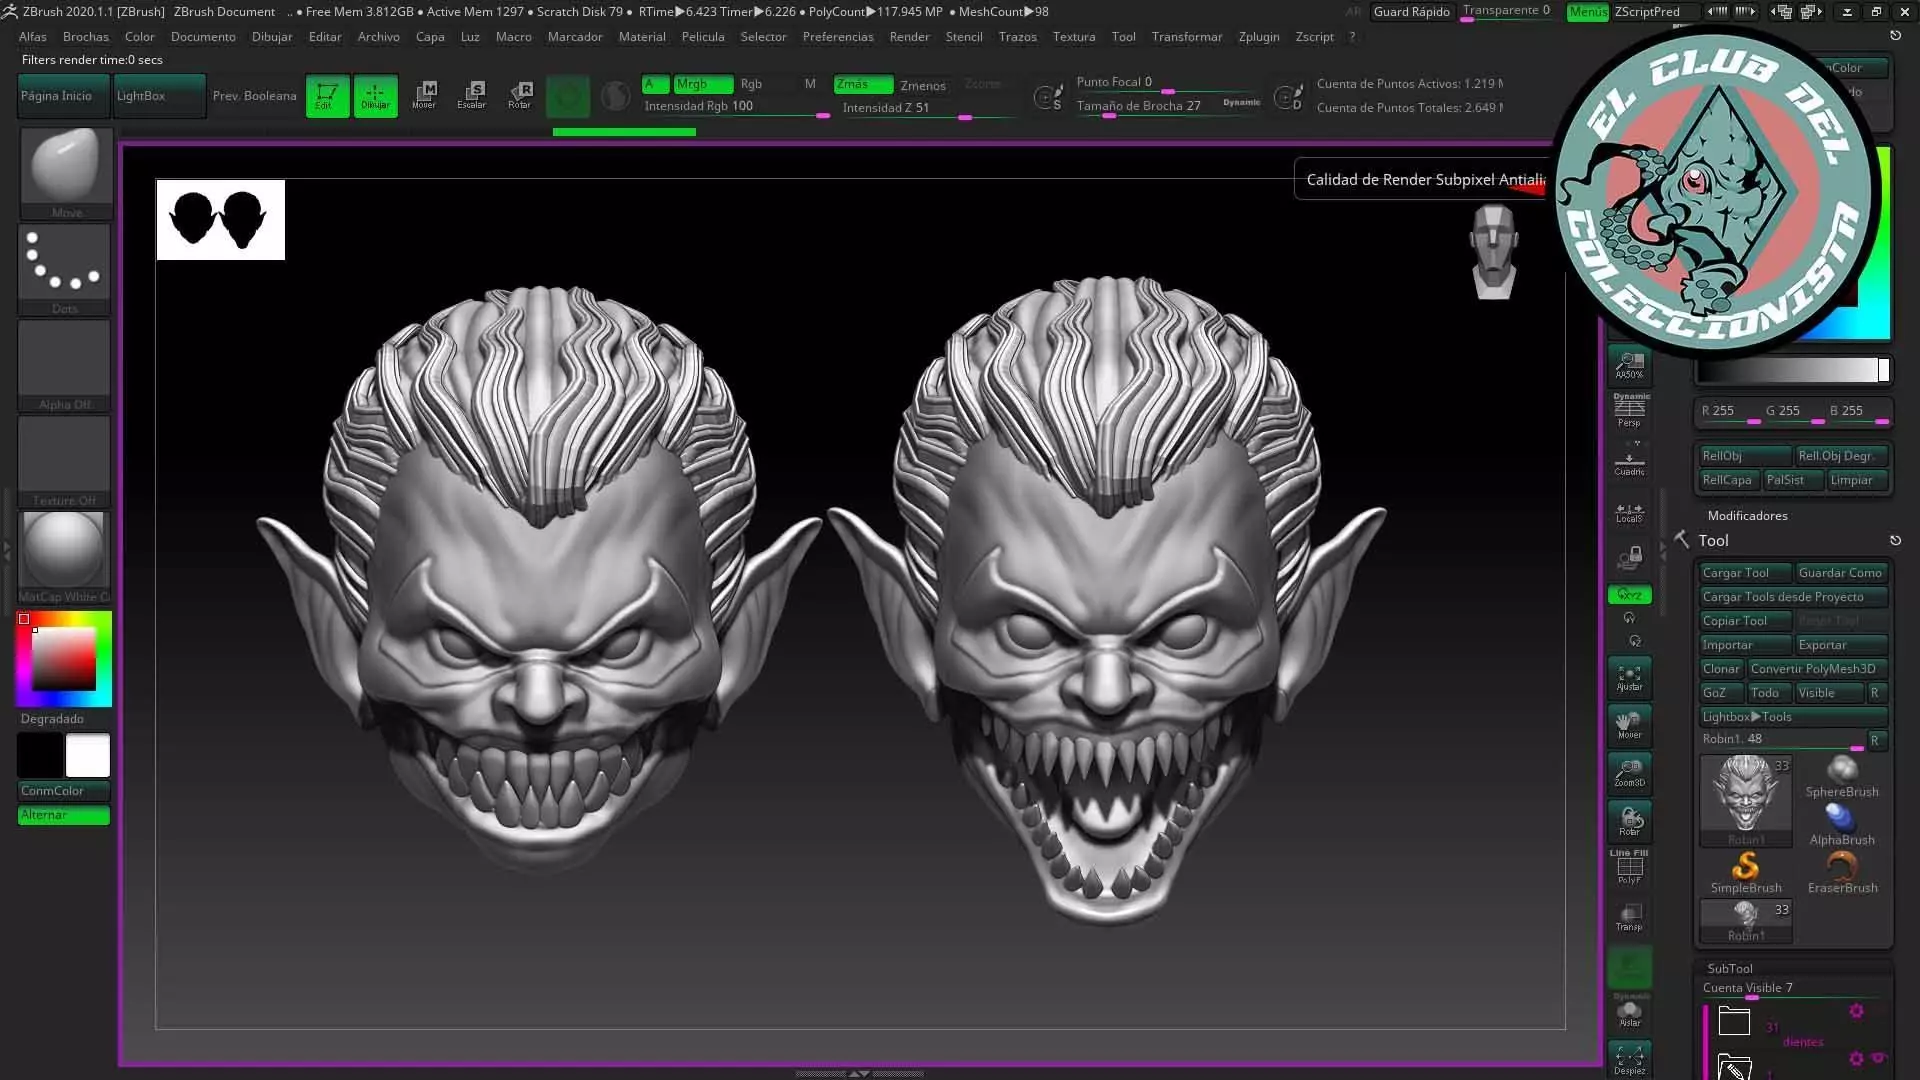This screenshot has width=1920, height=1080.
Task: Adjust the Intensidad Rgb slider
Action: click(x=736, y=107)
